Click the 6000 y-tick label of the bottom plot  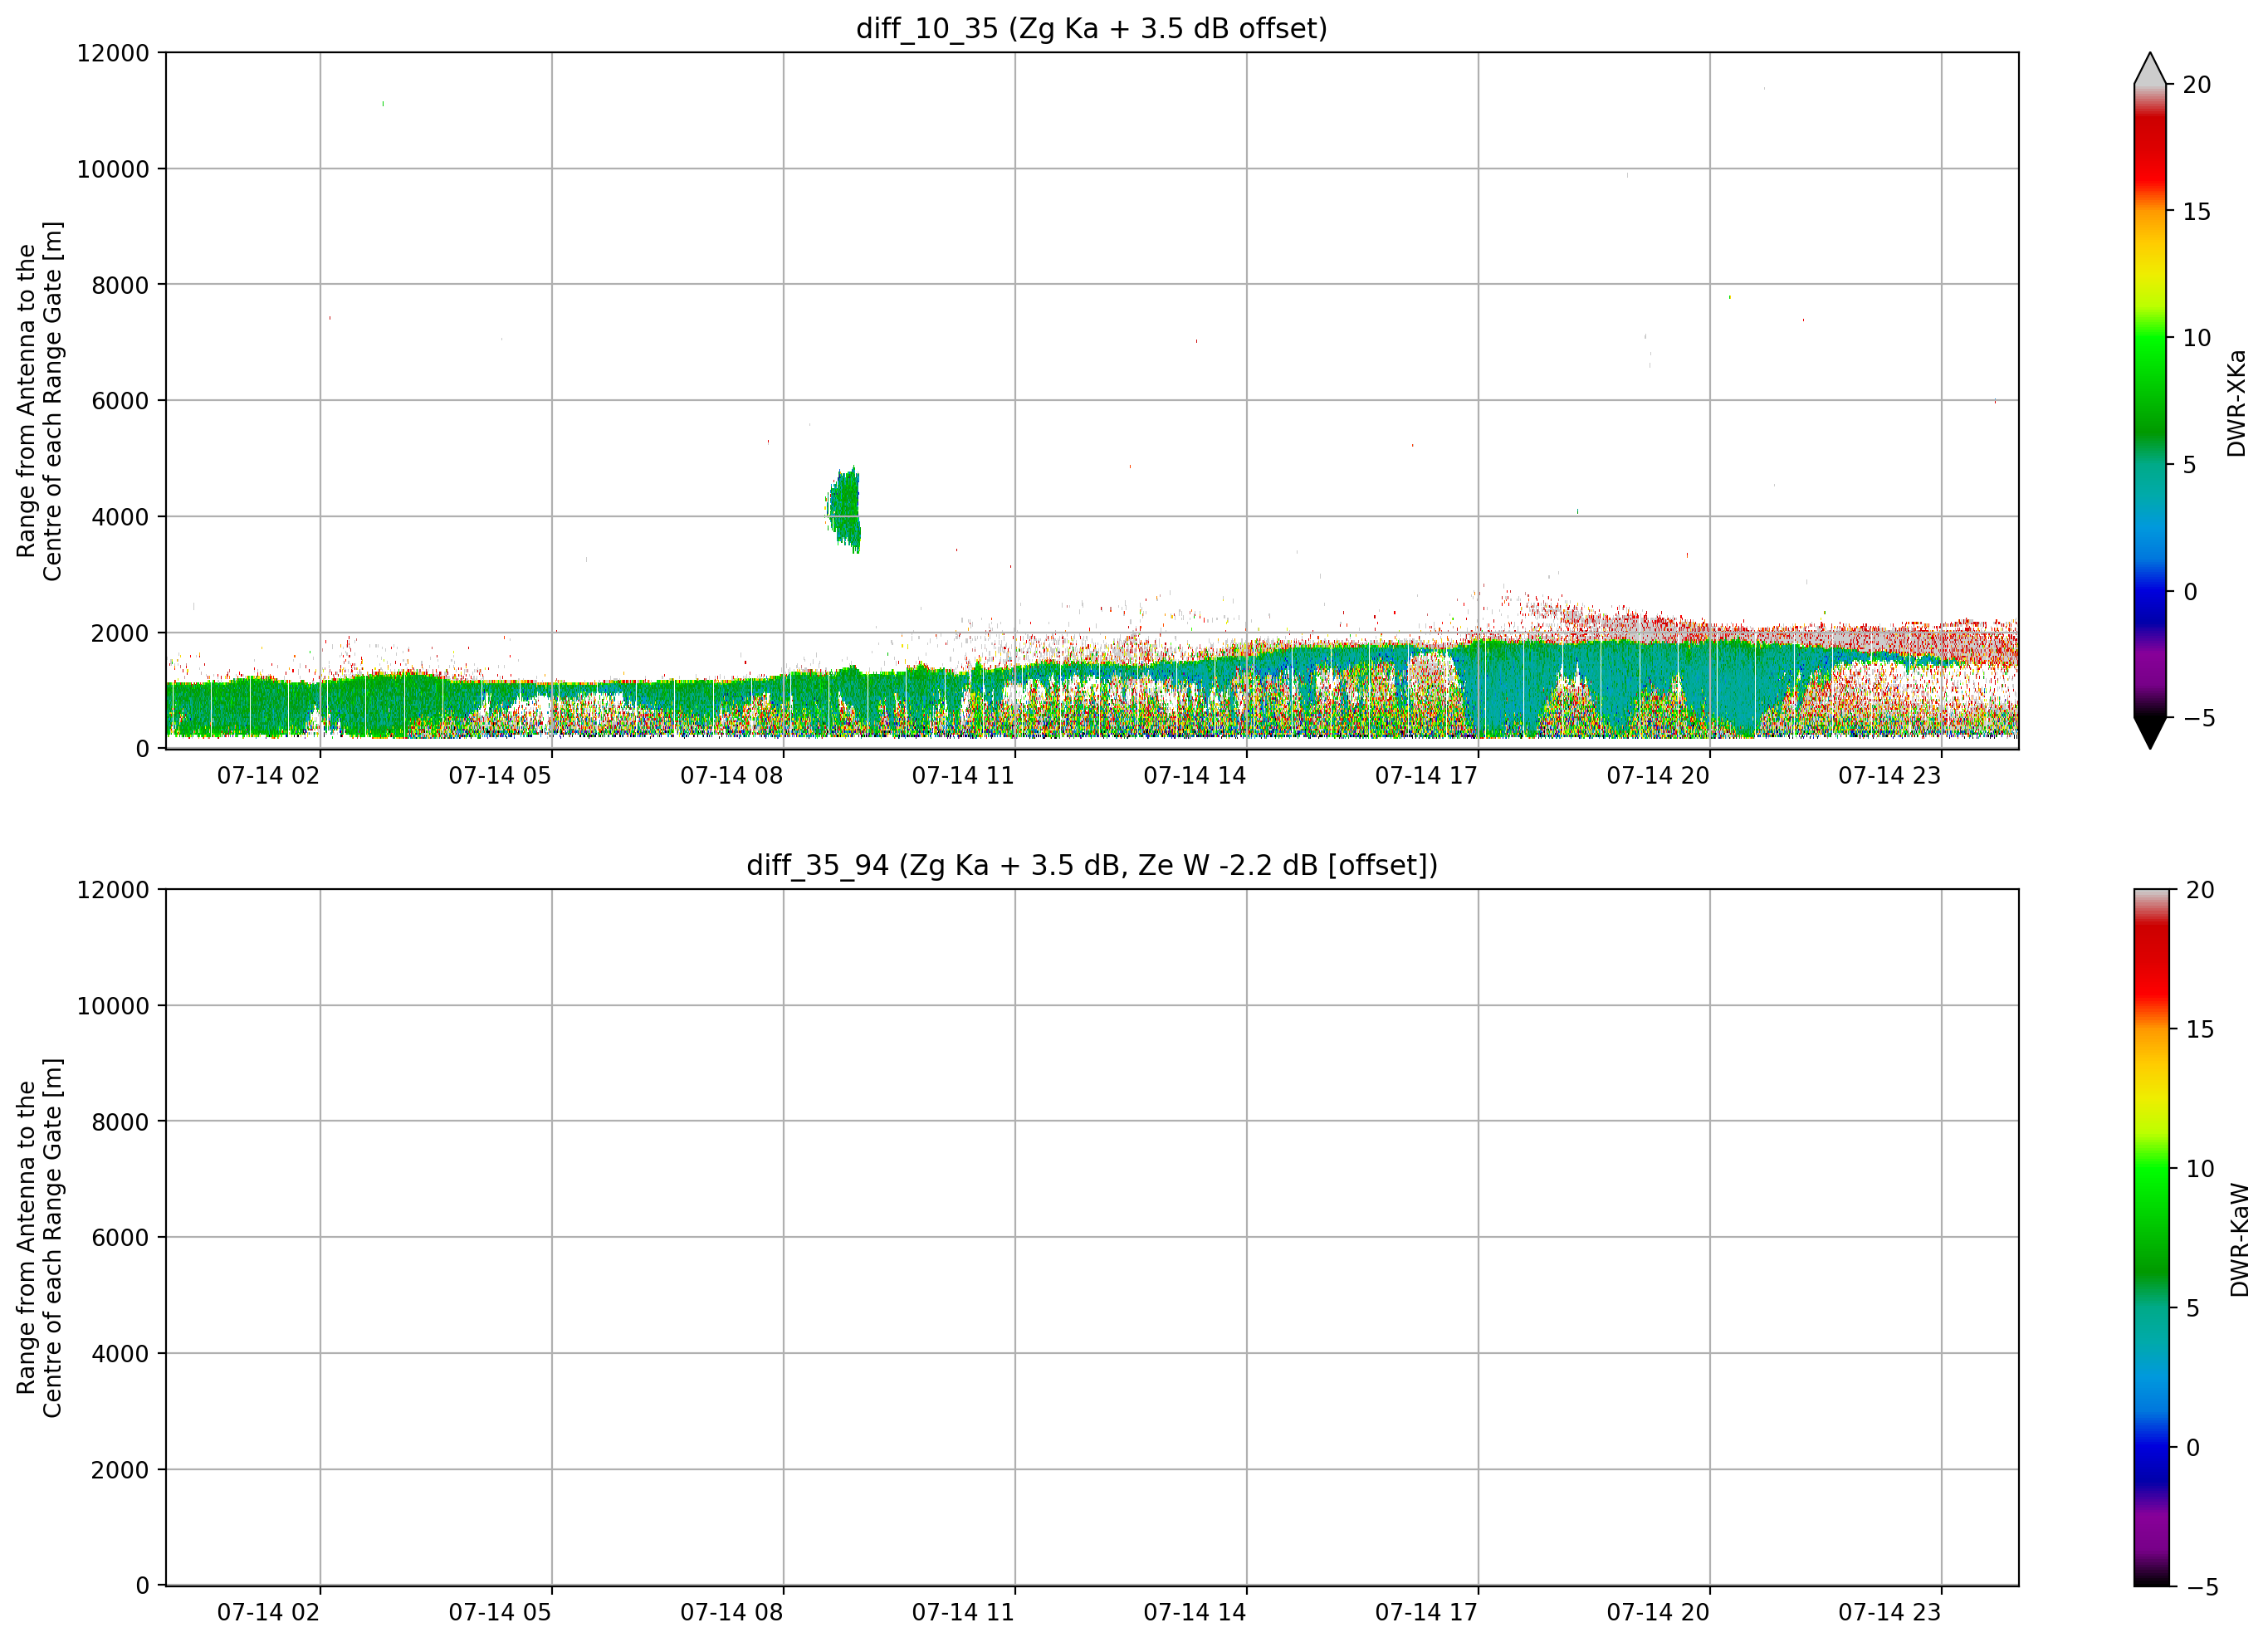click(120, 1238)
